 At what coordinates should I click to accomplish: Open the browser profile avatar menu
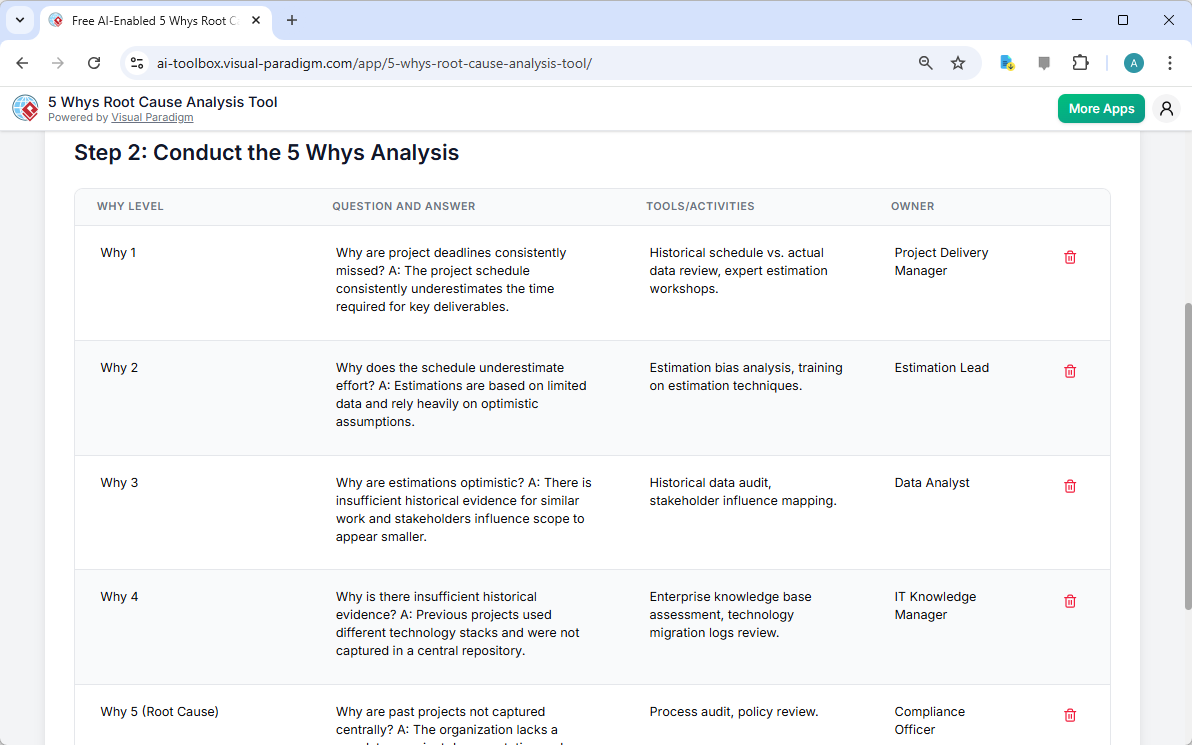click(1133, 62)
